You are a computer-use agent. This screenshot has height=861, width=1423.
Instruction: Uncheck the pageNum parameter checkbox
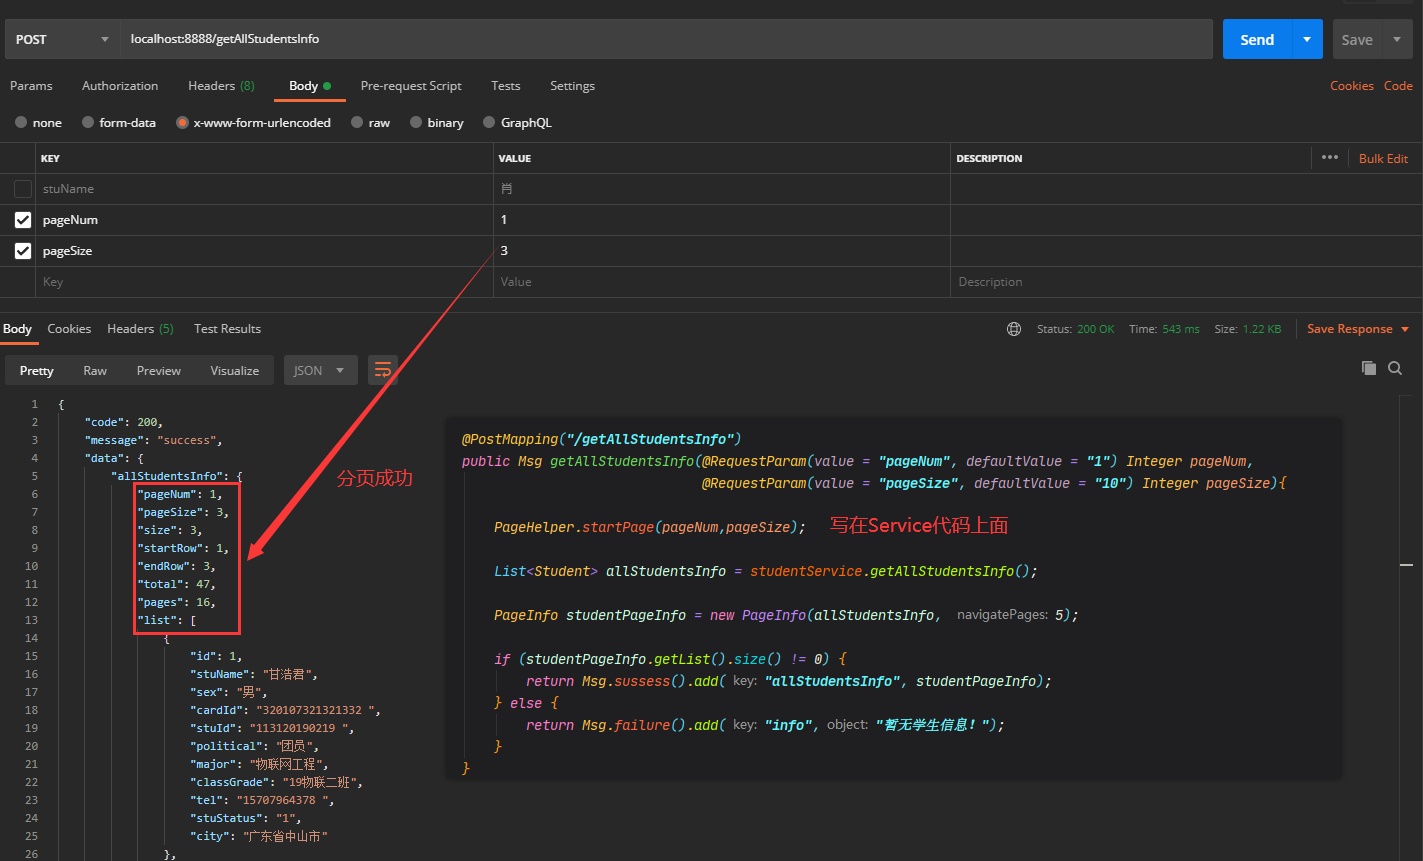pos(23,219)
